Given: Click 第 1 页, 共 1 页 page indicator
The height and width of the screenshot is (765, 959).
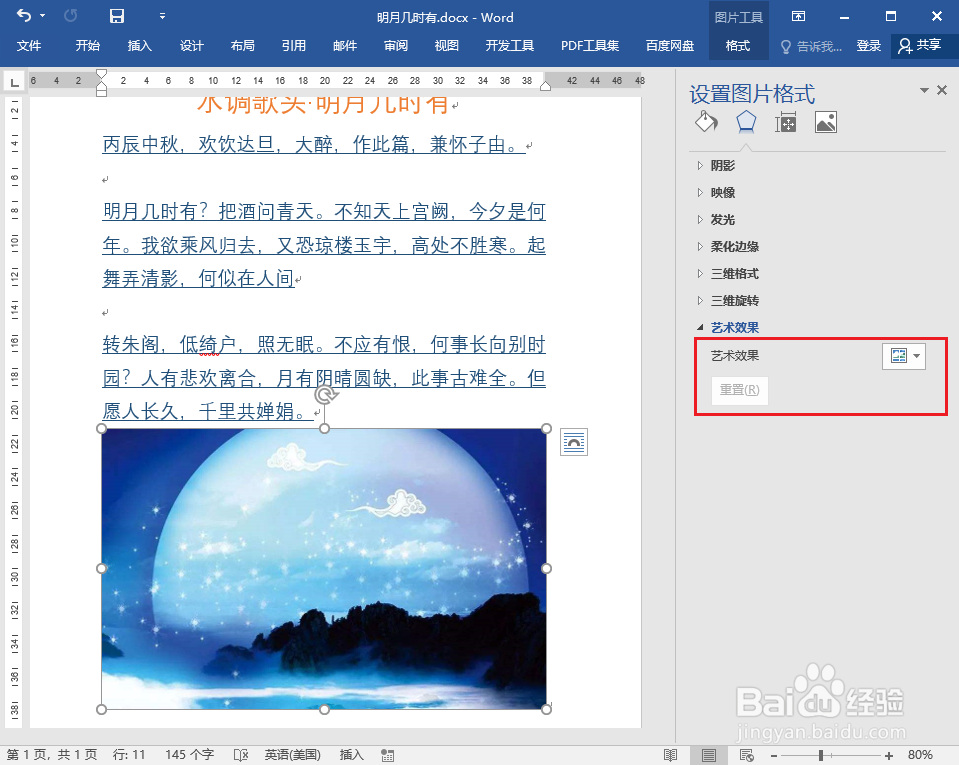Looking at the screenshot, I should coord(52,755).
